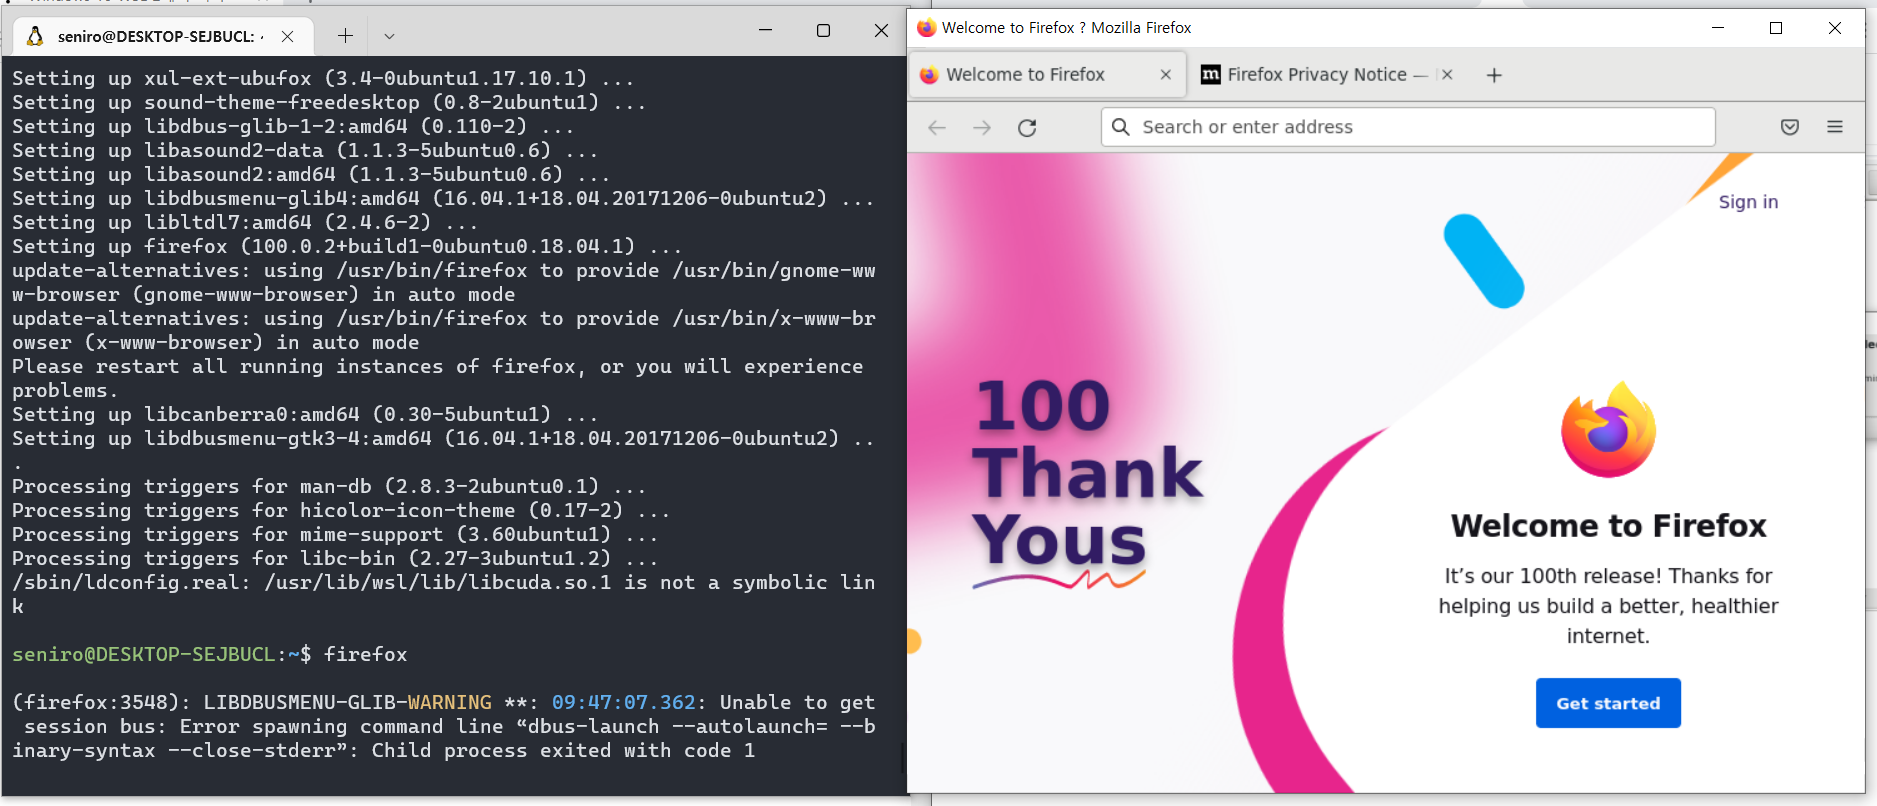Click 'Setting up xul-ext-ubufox' line
The width and height of the screenshot is (1877, 806).
coord(322,78)
